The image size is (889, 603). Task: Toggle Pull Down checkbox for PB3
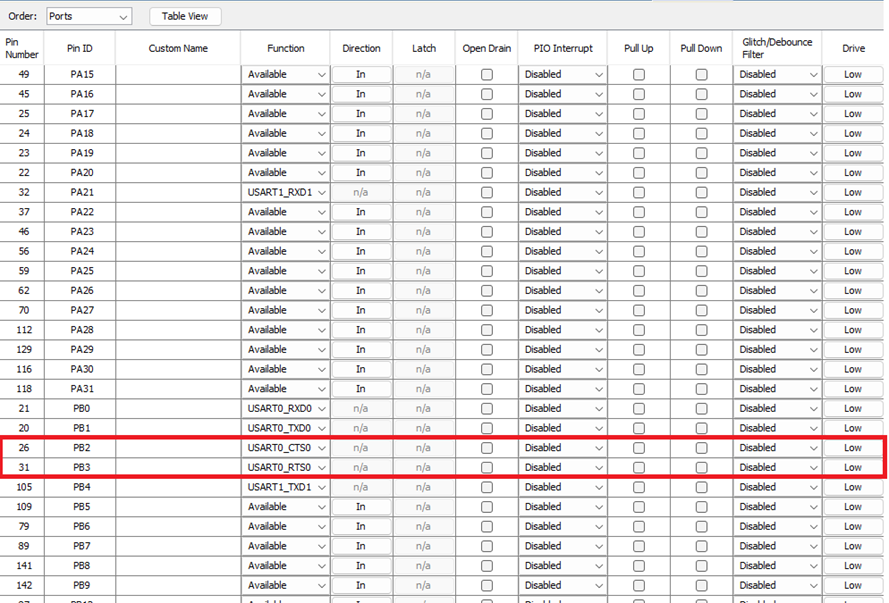[x=701, y=468]
